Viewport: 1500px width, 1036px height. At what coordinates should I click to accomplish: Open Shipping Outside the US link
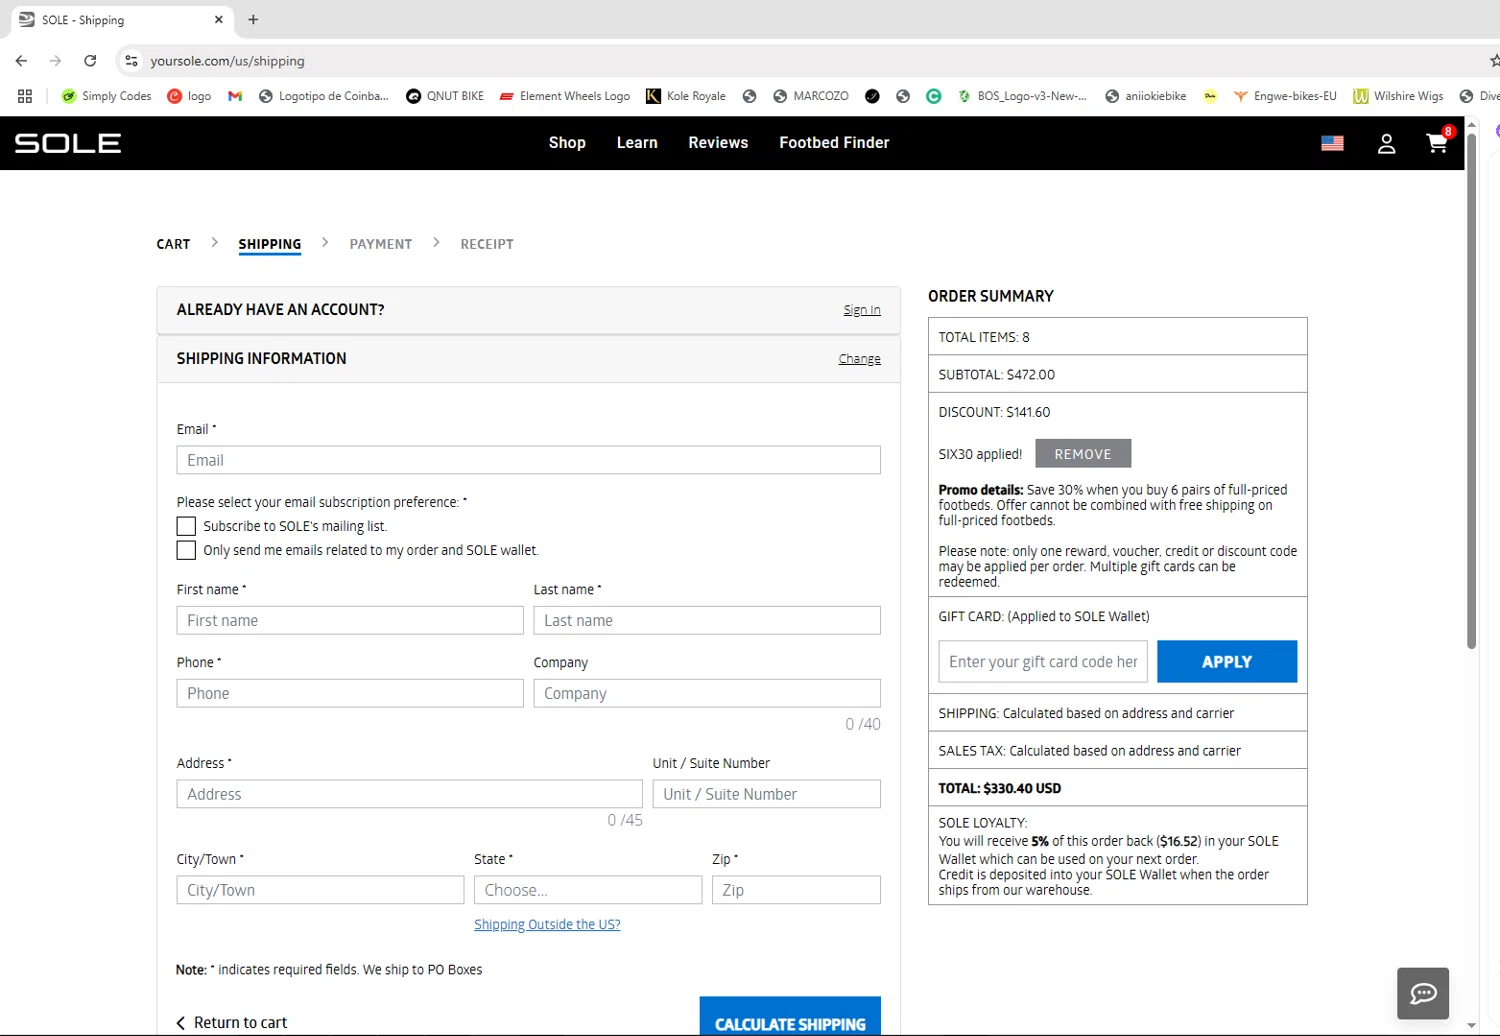click(x=547, y=925)
